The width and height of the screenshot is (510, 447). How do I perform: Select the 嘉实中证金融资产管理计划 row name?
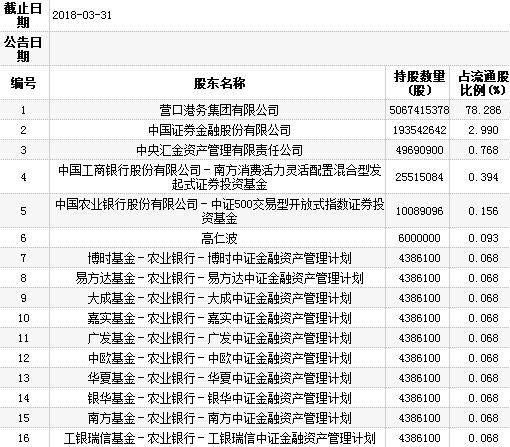click(219, 318)
